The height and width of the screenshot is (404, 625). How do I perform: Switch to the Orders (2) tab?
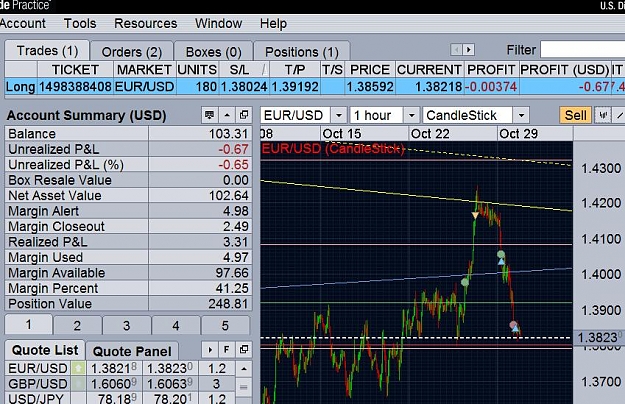(132, 52)
